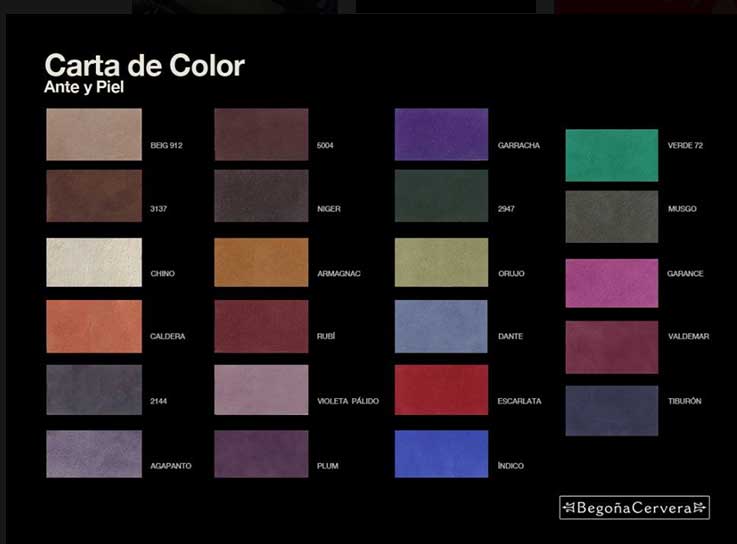Pick the NIGER charcoal swatch
The height and width of the screenshot is (544, 737).
261,196
